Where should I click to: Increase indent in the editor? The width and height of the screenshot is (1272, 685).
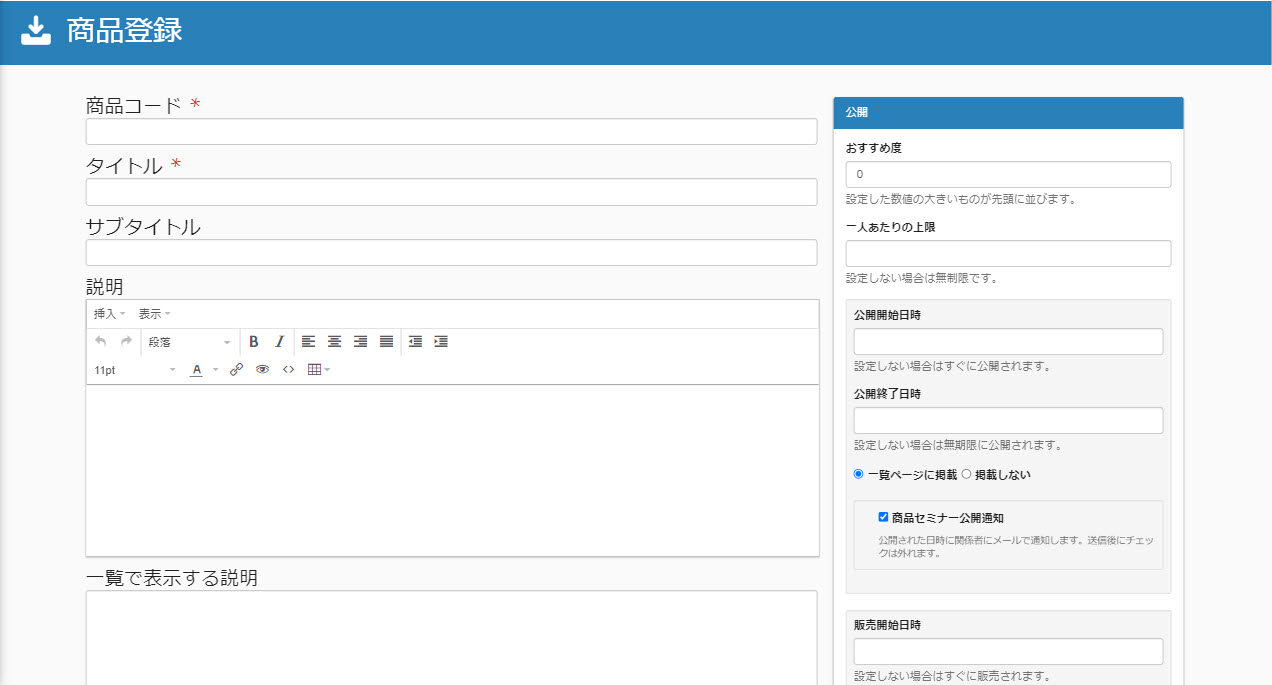click(441, 342)
